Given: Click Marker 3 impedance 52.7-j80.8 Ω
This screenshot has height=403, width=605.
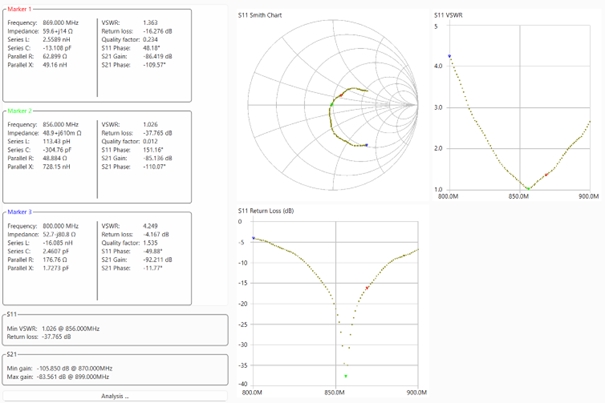Looking at the screenshot, I should point(59,235).
